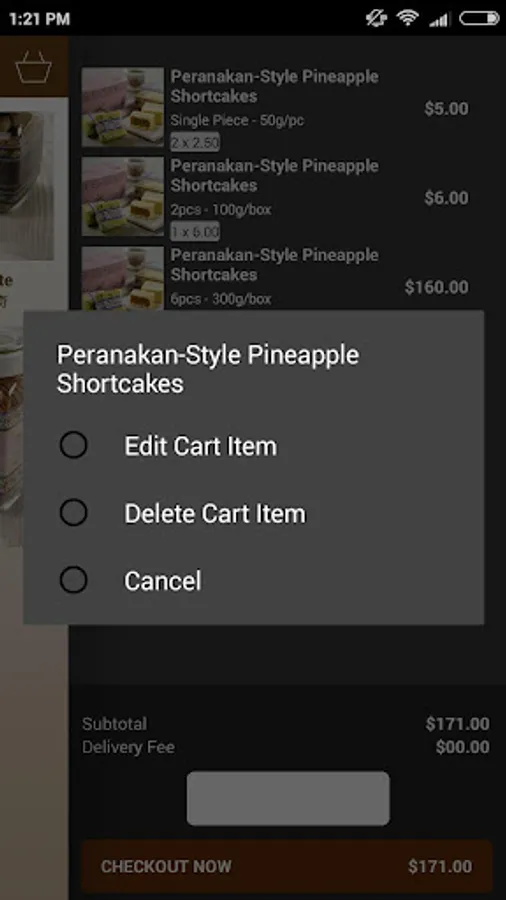Choose the Edit Cart Item label
This screenshot has height=900, width=506.
tap(200, 446)
